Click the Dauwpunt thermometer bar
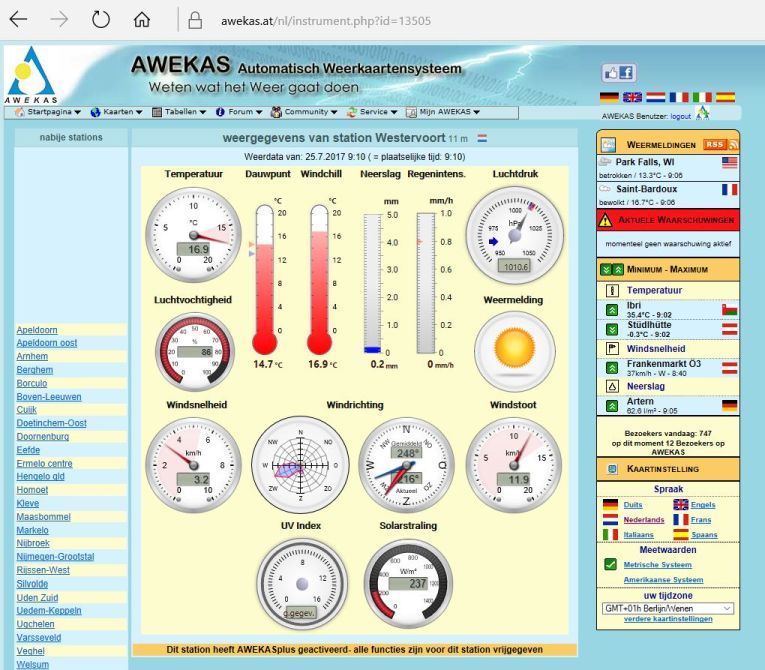Viewport: 765px width, 670px height. pyautogui.click(x=264, y=279)
